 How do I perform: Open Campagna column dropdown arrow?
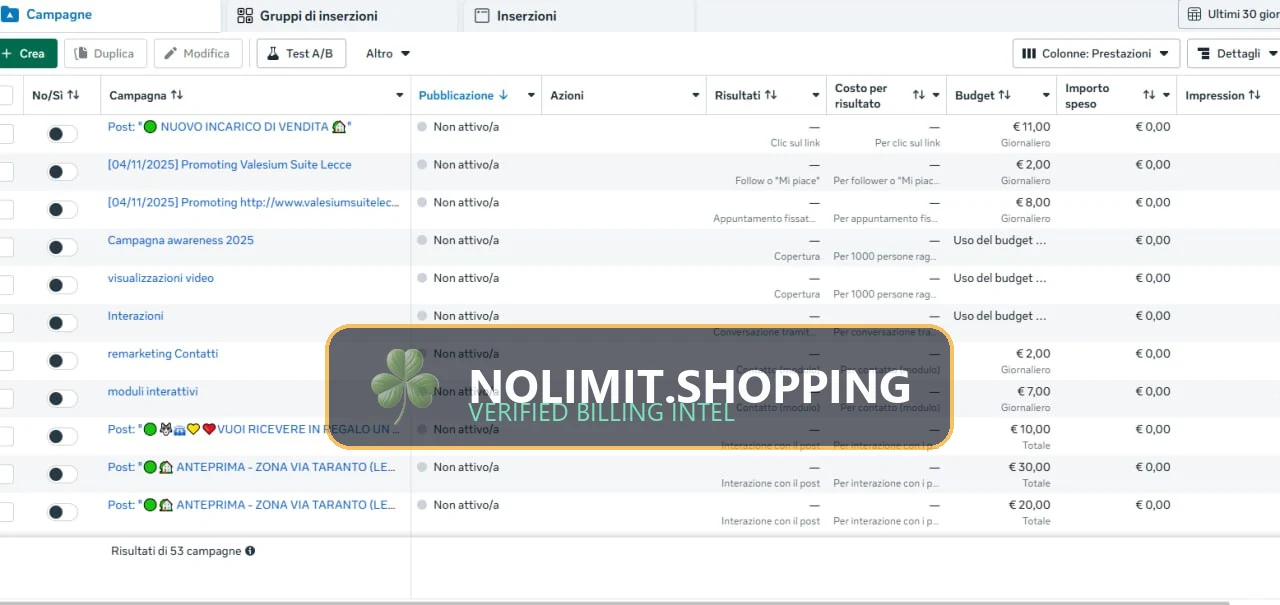click(x=400, y=96)
